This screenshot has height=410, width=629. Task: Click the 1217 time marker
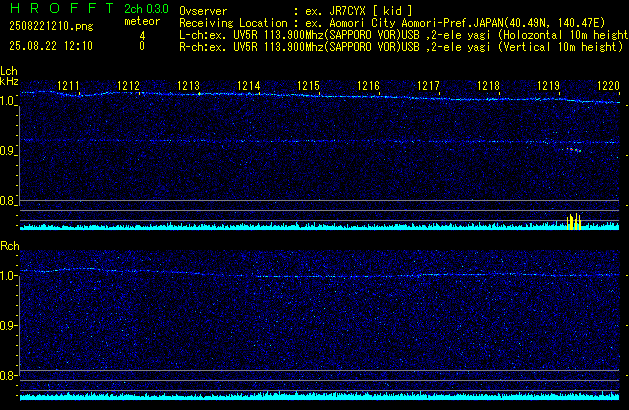pos(428,86)
